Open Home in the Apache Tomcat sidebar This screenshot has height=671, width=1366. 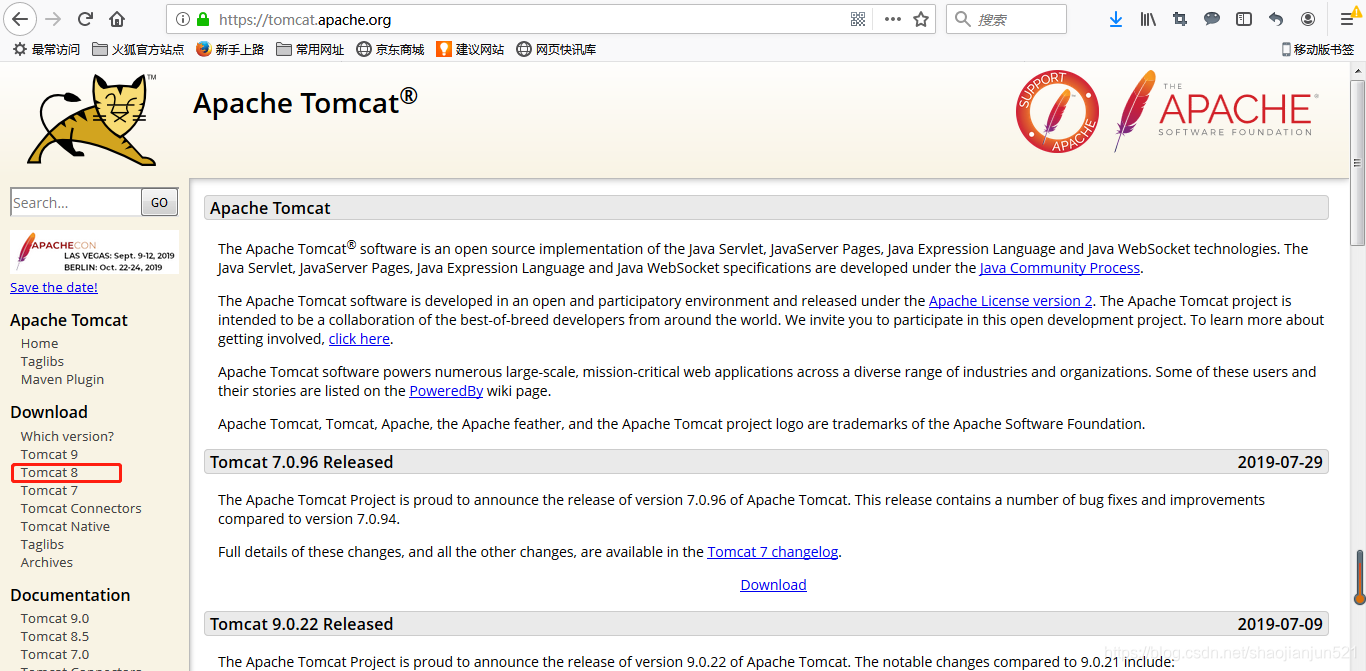pyautogui.click(x=40, y=343)
